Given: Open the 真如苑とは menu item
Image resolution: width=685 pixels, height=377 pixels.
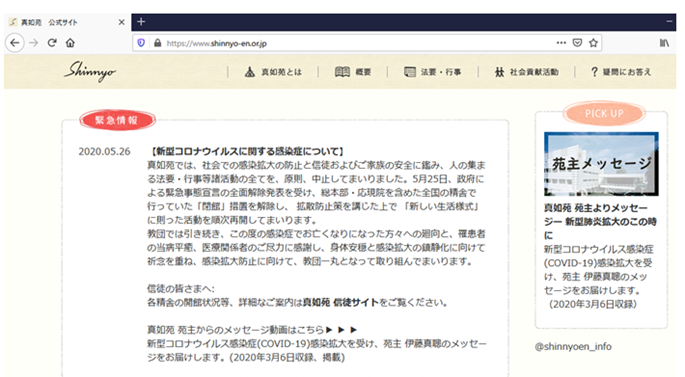Looking at the screenshot, I should (273, 72).
